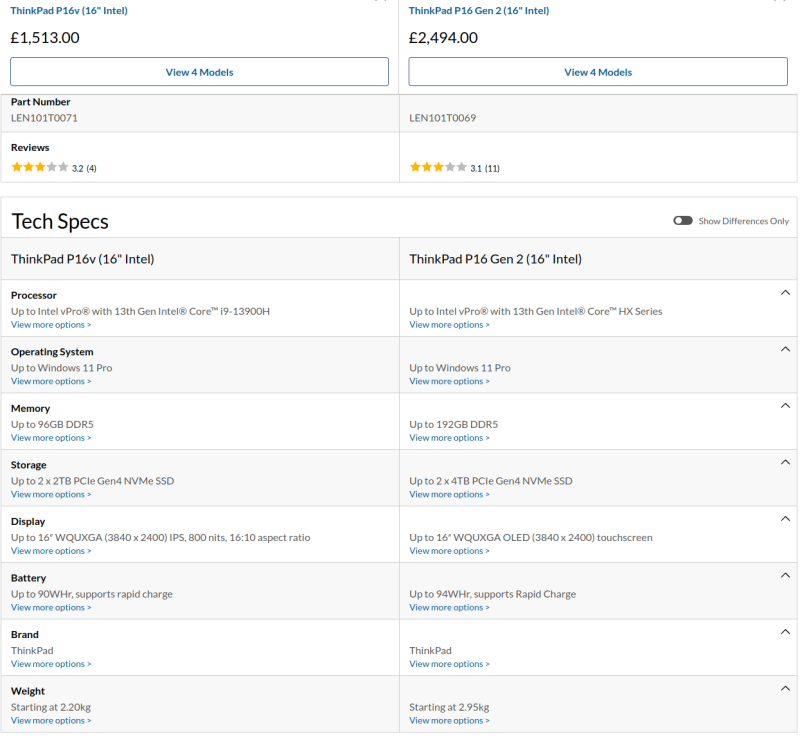
Task: View more Brand options for P16 Gen 2
Action: [449, 664]
